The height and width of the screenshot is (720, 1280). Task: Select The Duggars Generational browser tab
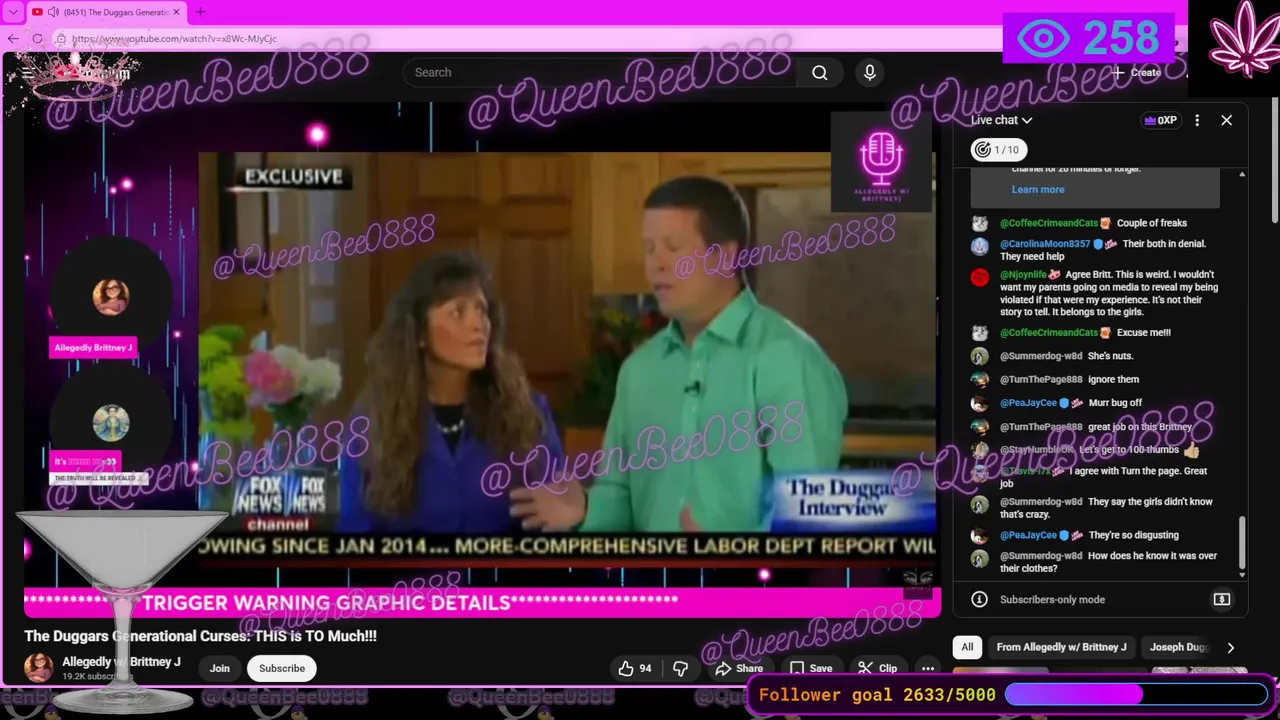[x=106, y=12]
